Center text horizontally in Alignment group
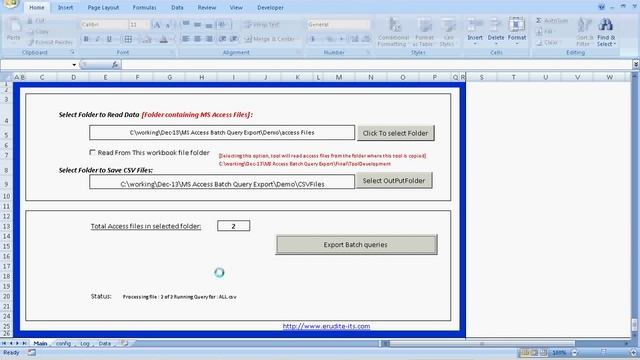640x360 pixels. pos(198,39)
